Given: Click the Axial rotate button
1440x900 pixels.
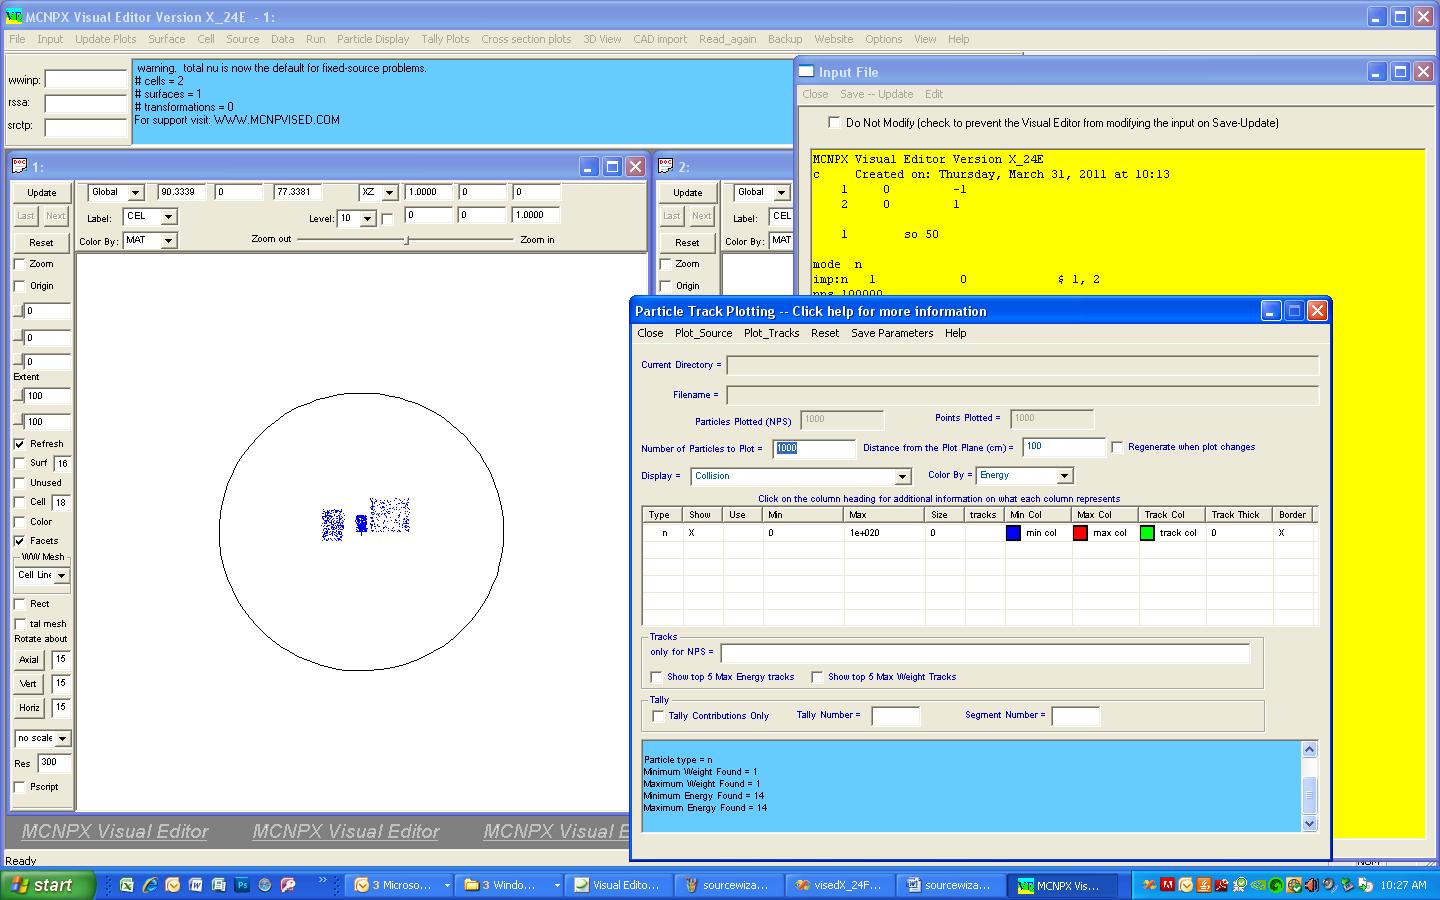Looking at the screenshot, I should (29, 660).
